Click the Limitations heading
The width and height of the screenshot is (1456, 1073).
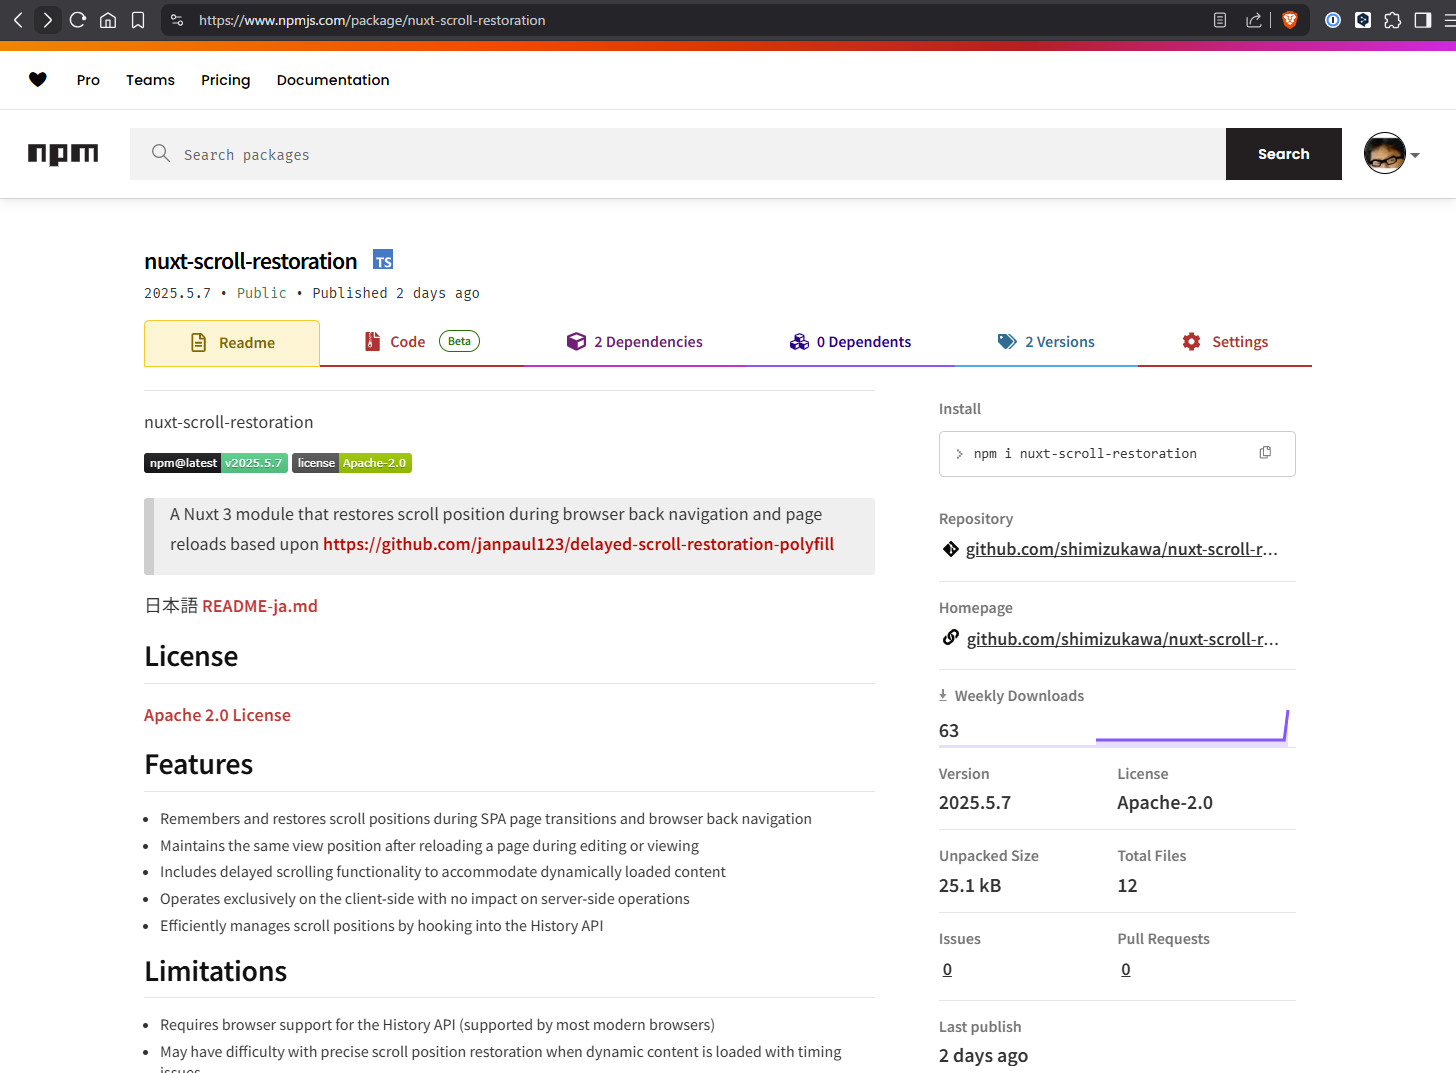click(216, 972)
